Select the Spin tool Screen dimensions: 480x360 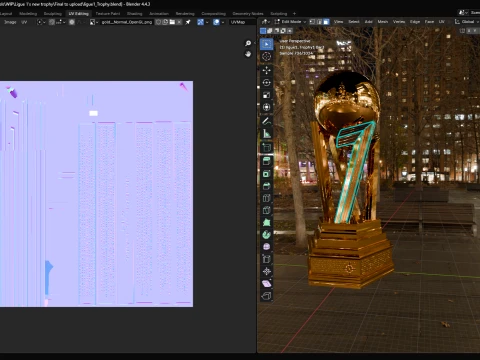[266, 235]
